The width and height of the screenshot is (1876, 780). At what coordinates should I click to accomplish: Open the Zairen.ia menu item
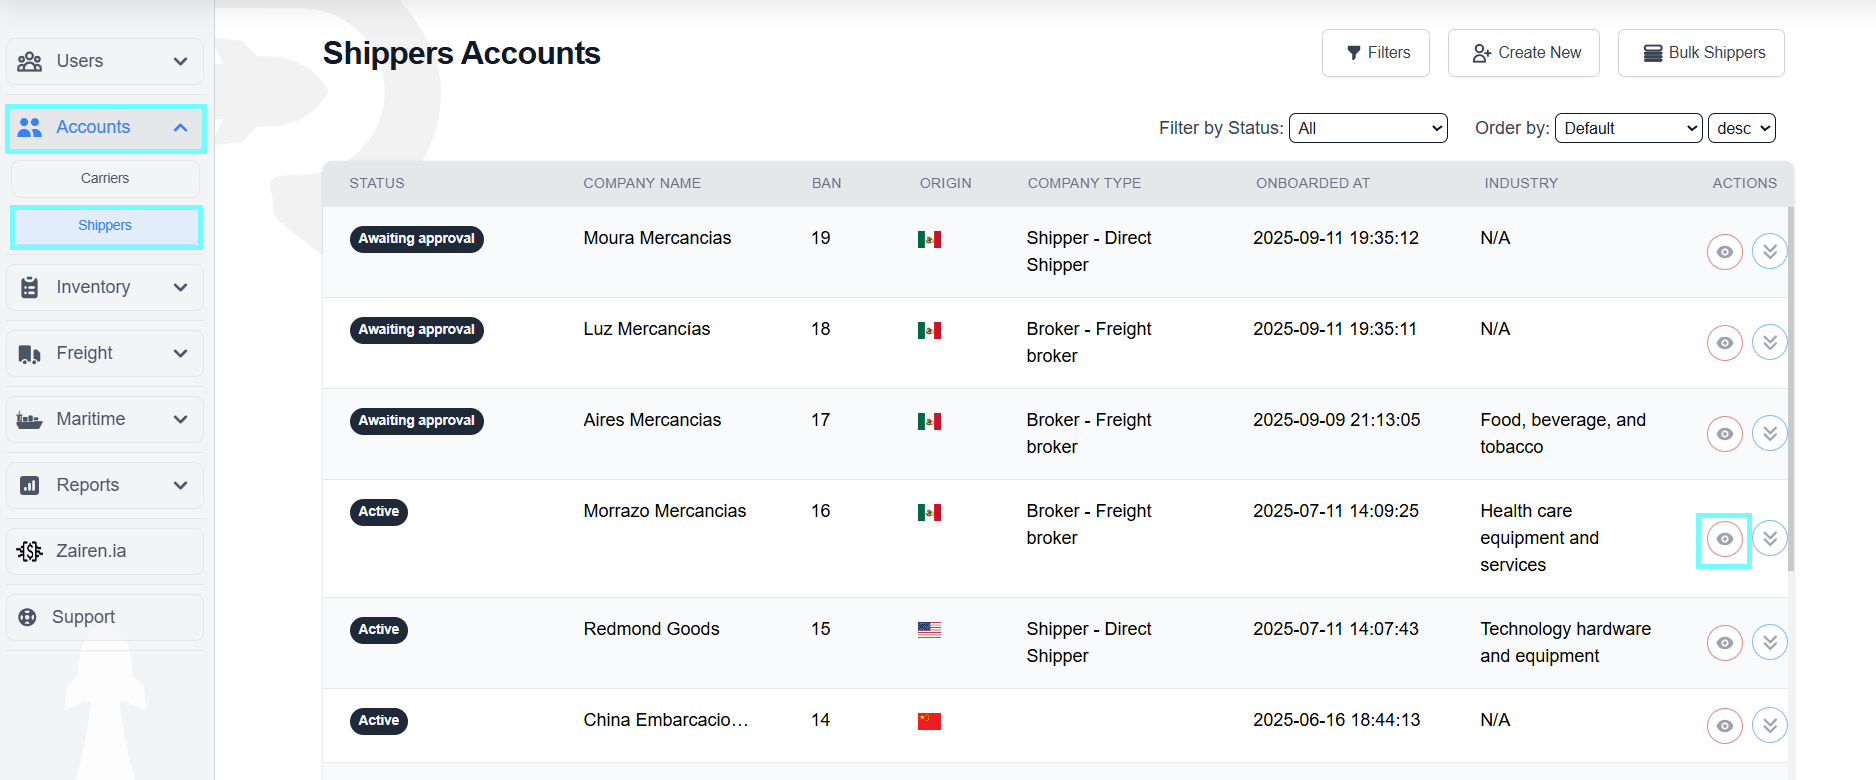[105, 552]
